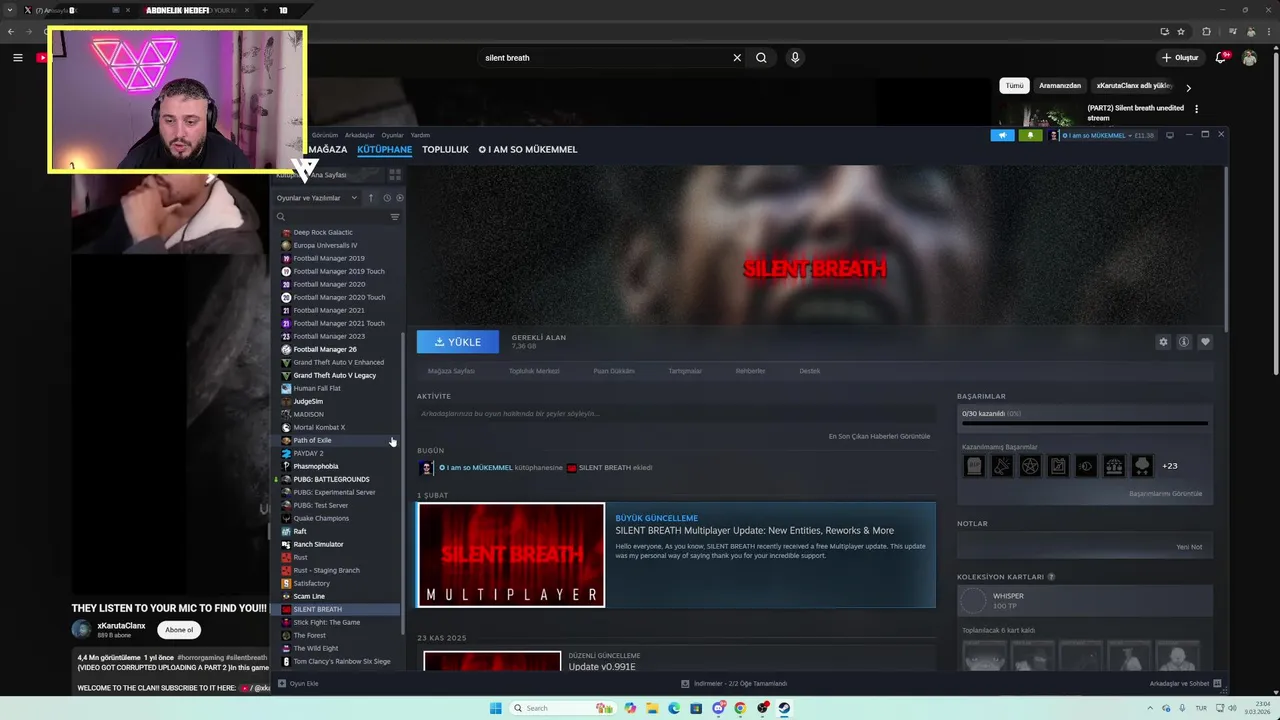Toggle ready-to-play filter icon in library sidebar
The image size is (1280, 720).
point(400,198)
